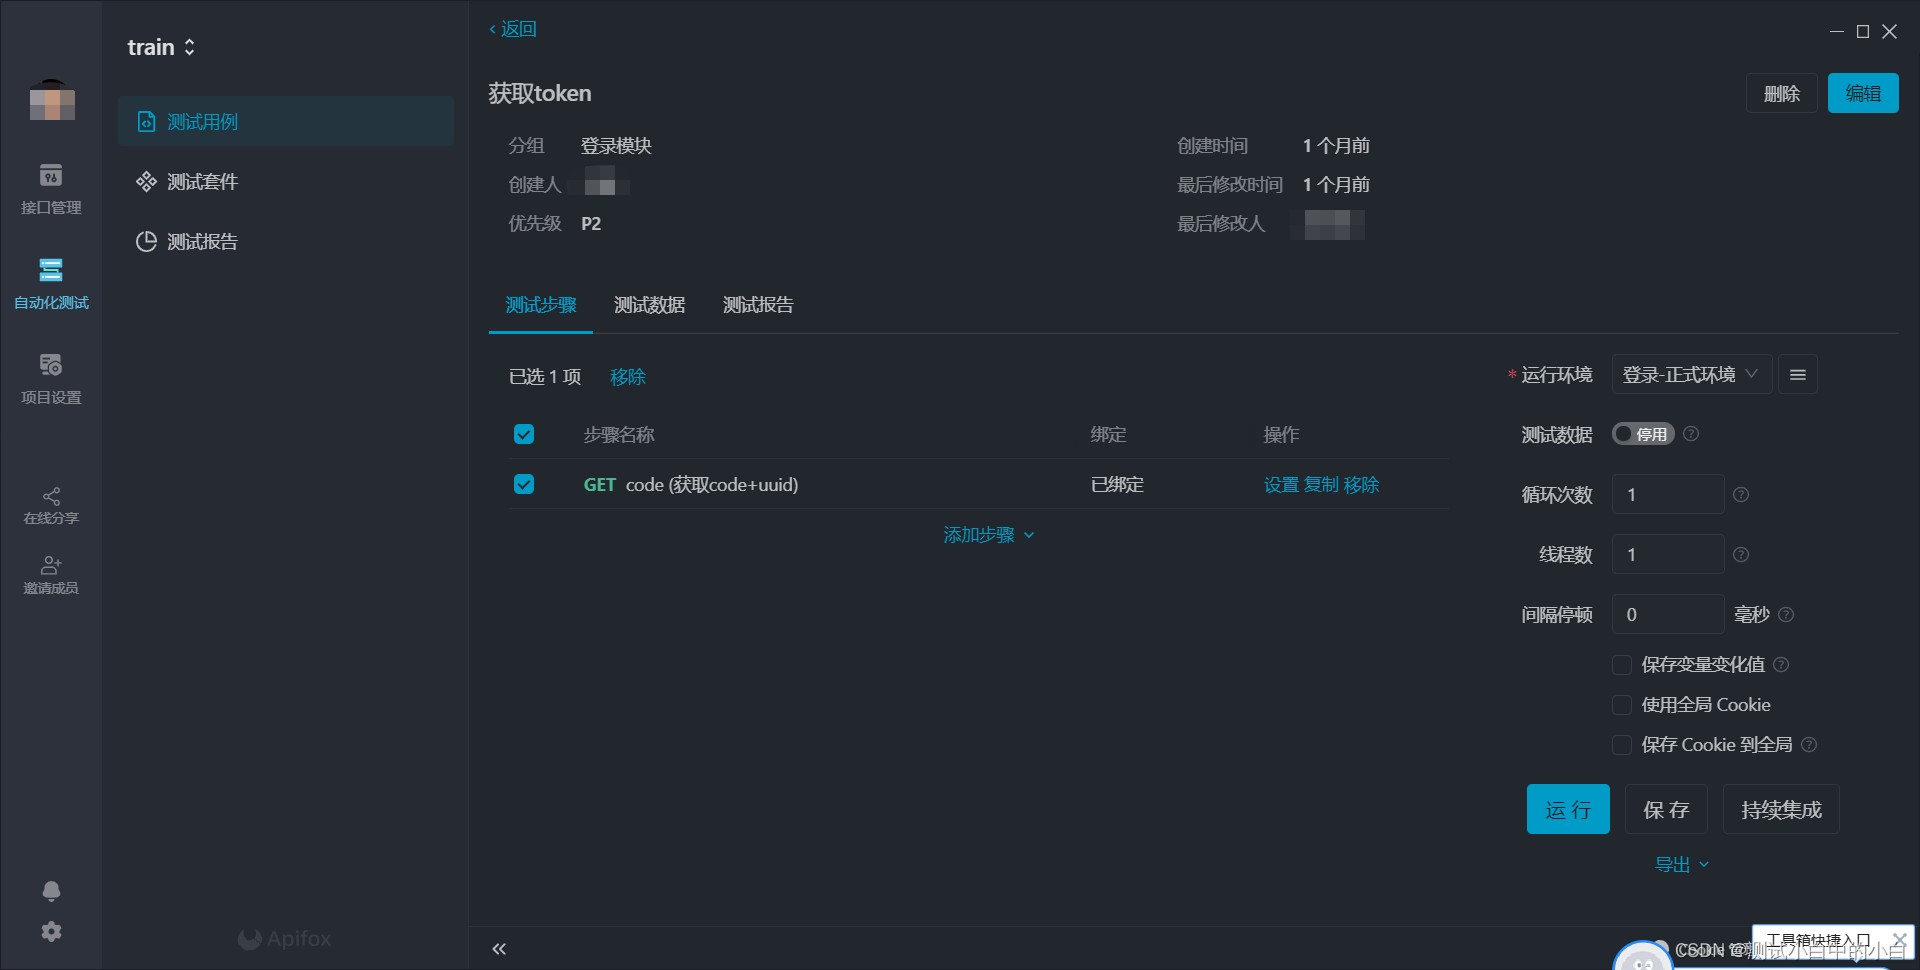
Task: Click the help icon next to 测试数据
Action: pyautogui.click(x=1691, y=434)
